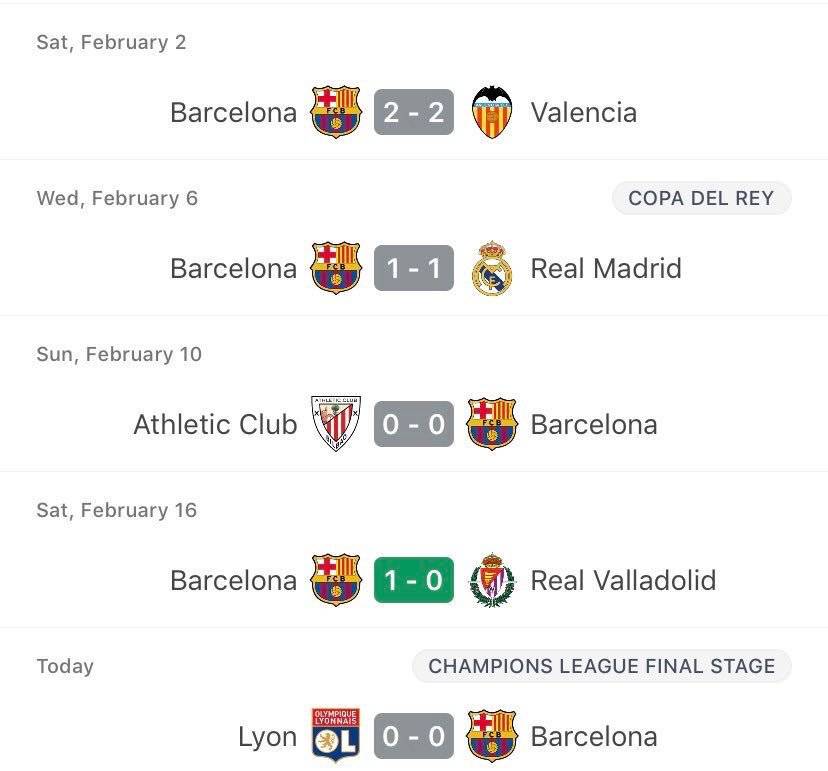Click the Real Valladolid crest icon
The height and width of the screenshot is (771, 828).
click(492, 580)
